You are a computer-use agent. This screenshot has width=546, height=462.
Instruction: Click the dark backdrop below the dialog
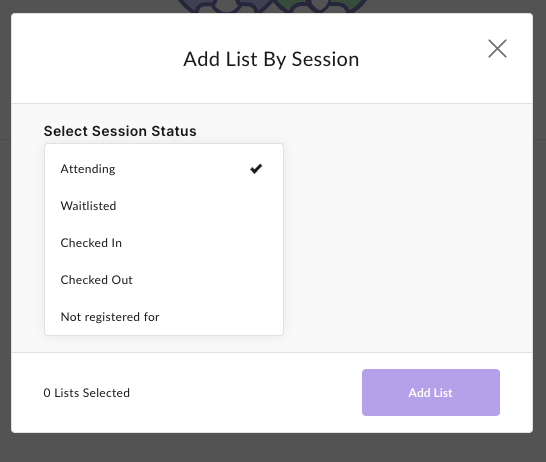pos(272,448)
